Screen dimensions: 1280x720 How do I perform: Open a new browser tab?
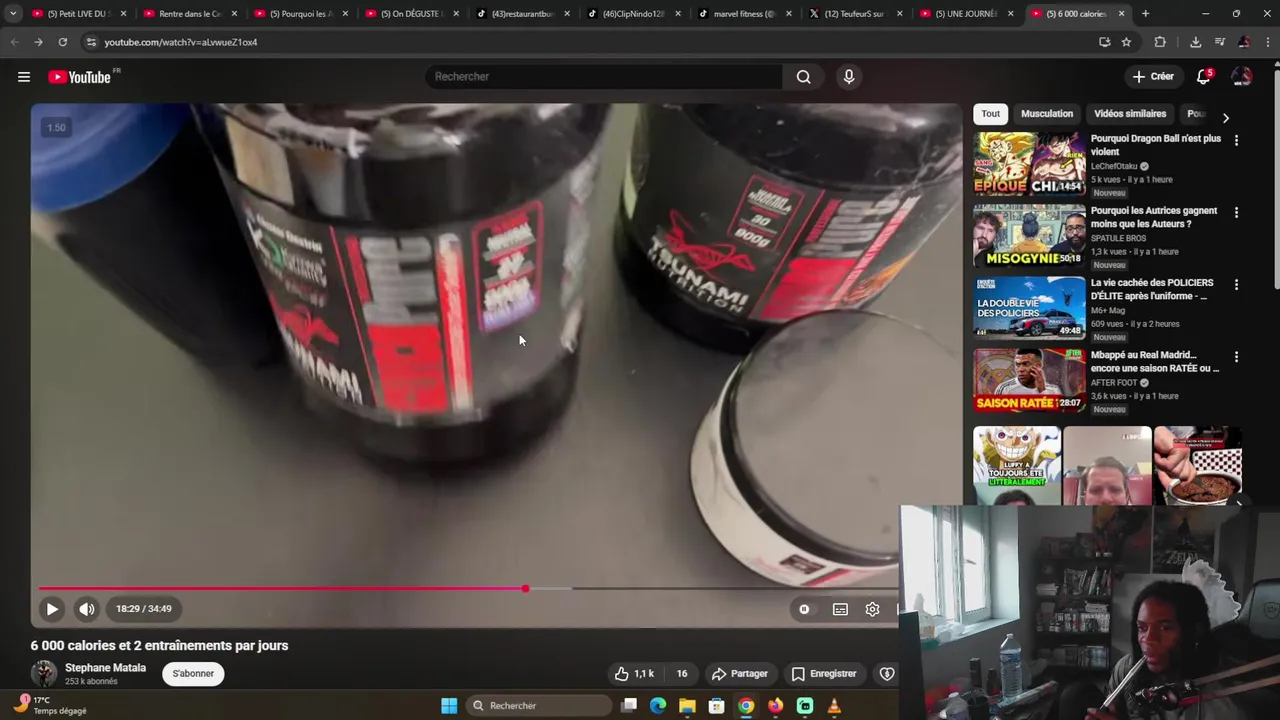(1145, 14)
